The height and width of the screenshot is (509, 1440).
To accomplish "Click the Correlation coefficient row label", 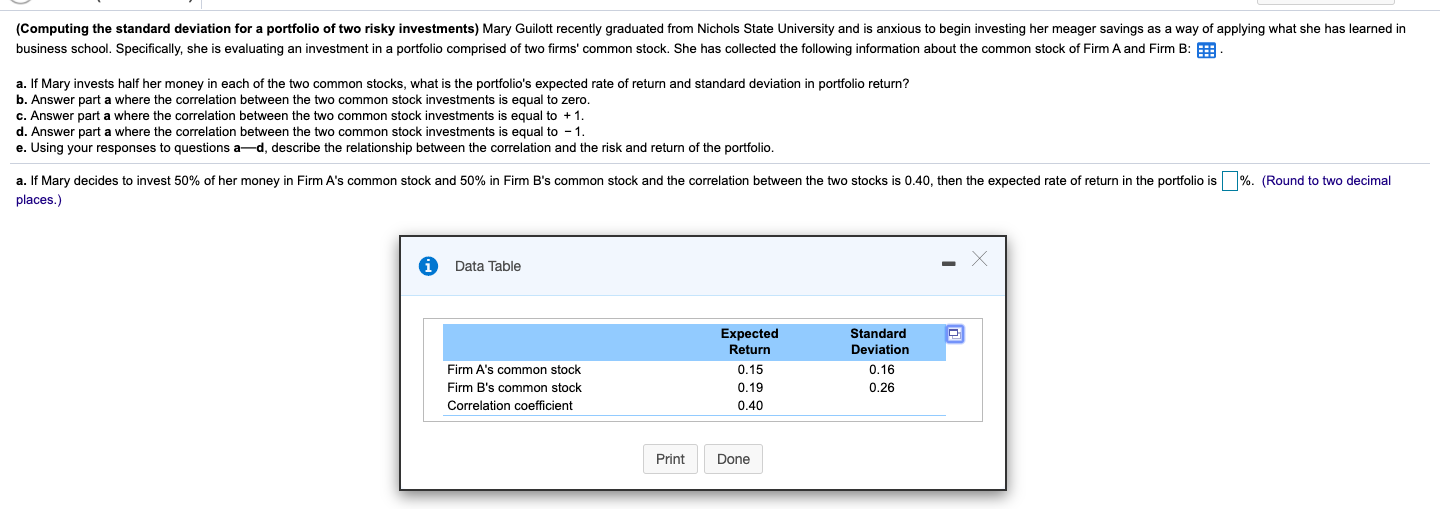I will tap(510, 406).
